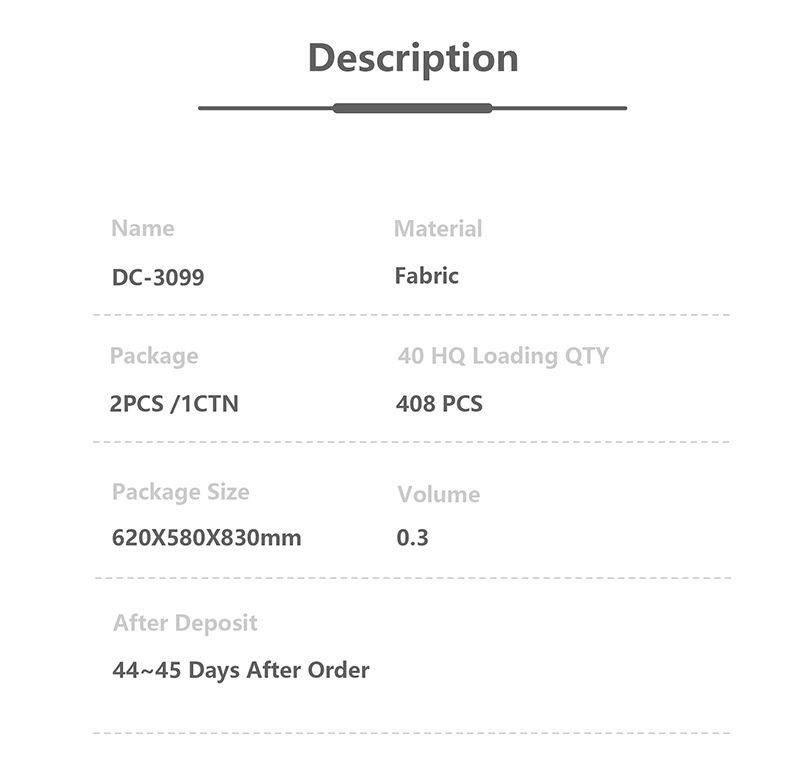The width and height of the screenshot is (800, 773).
Task: Click the dashed divider below the delivery days row
Action: point(412,733)
